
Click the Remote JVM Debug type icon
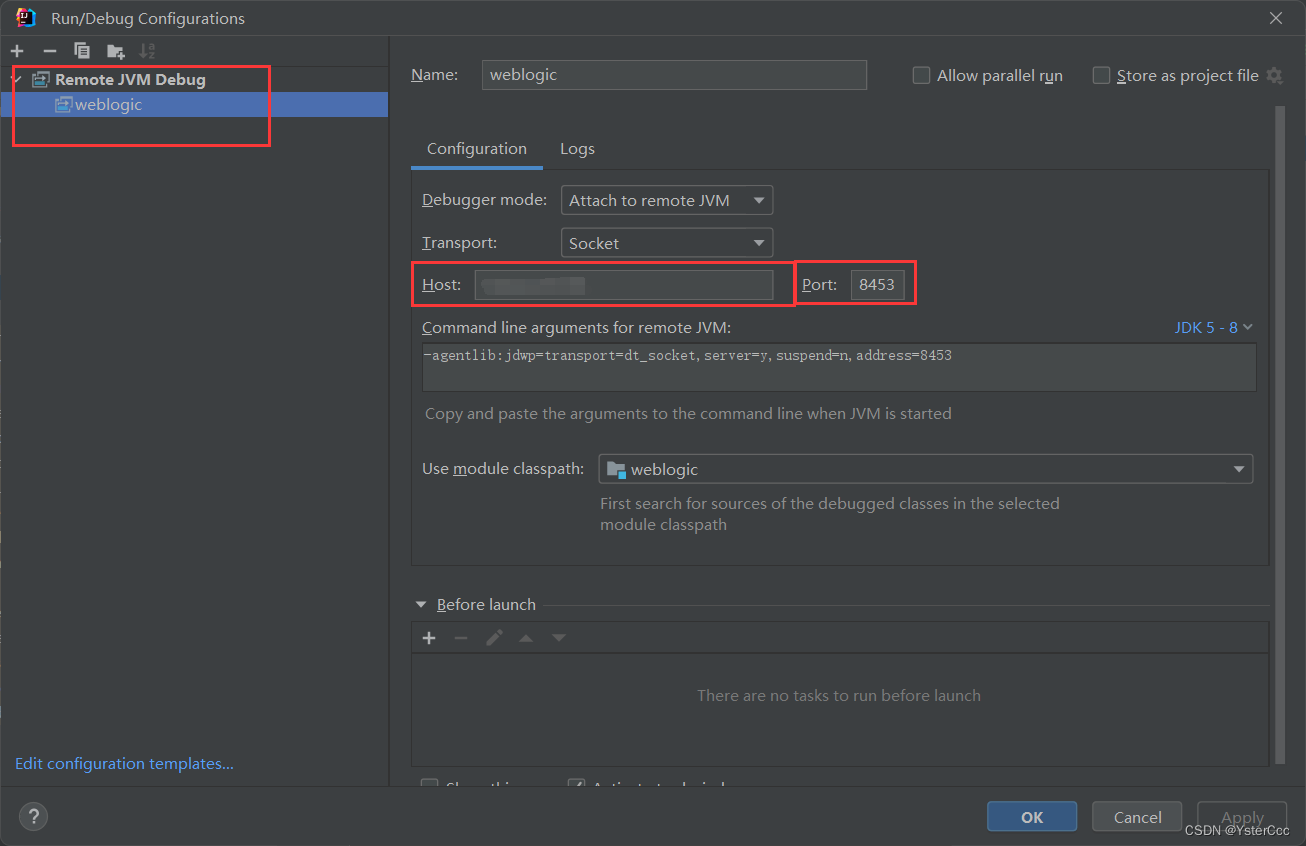pyautogui.click(x=41, y=79)
